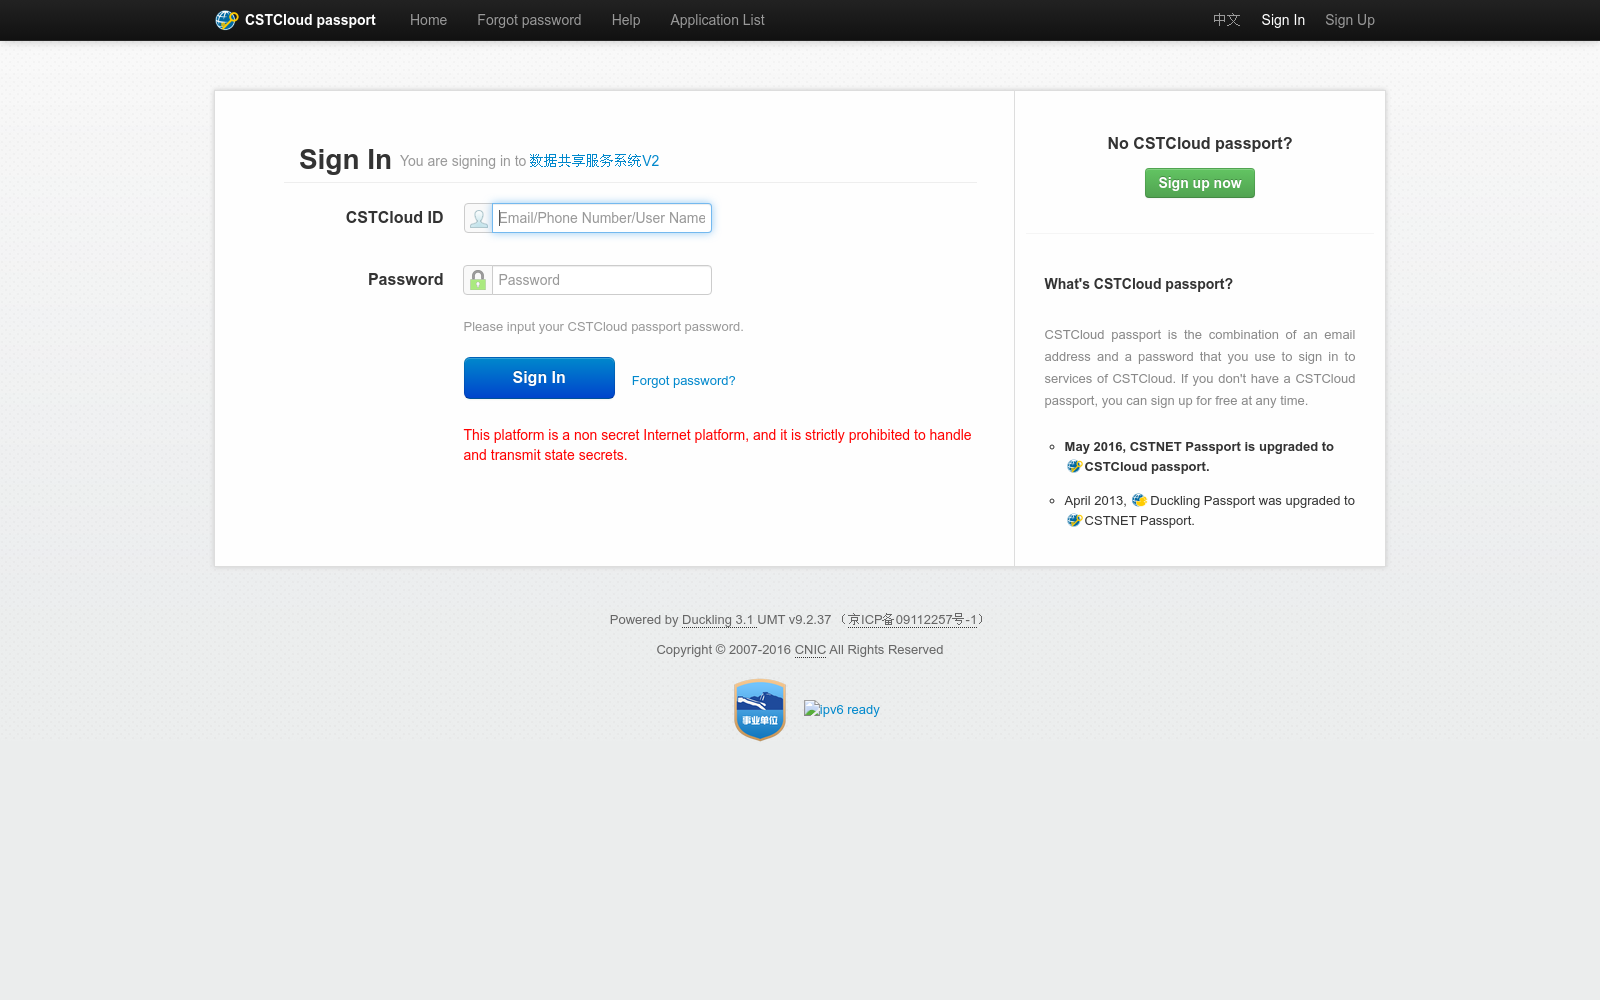Click the globe icon before CSTCloud passport bullet
Viewport: 1600px width, 1000px height.
tap(1074, 467)
